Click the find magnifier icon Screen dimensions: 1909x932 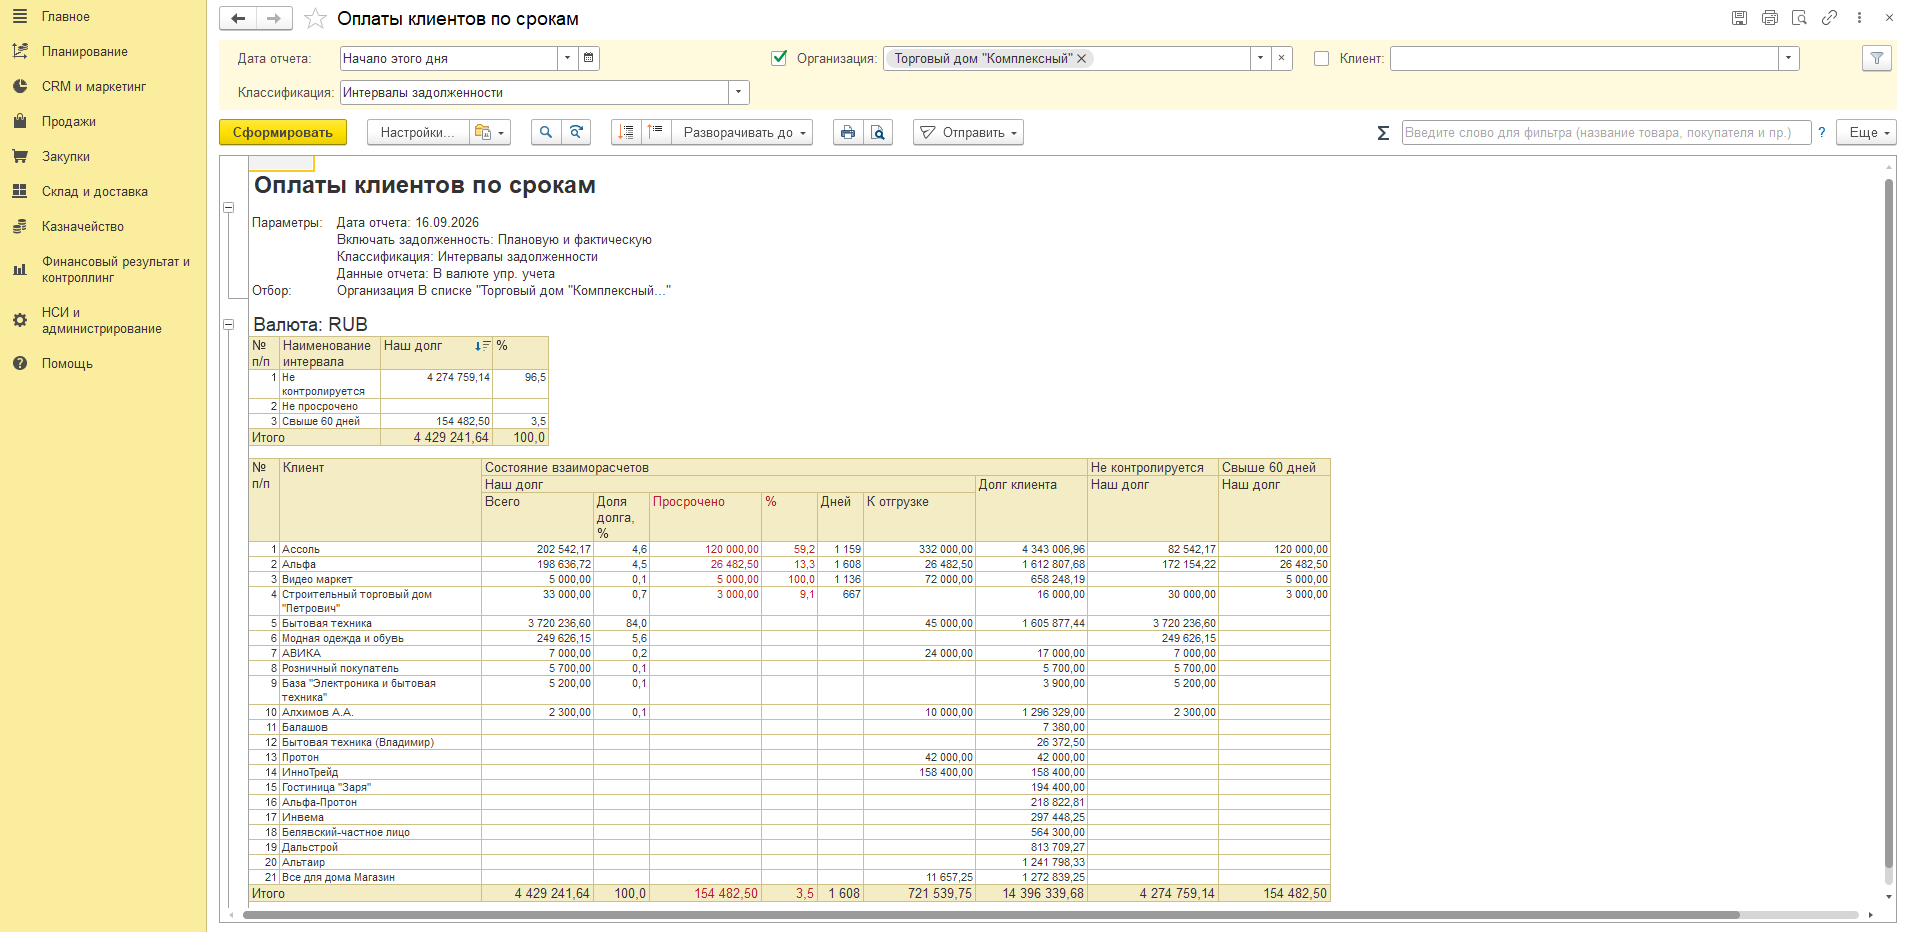tap(546, 132)
